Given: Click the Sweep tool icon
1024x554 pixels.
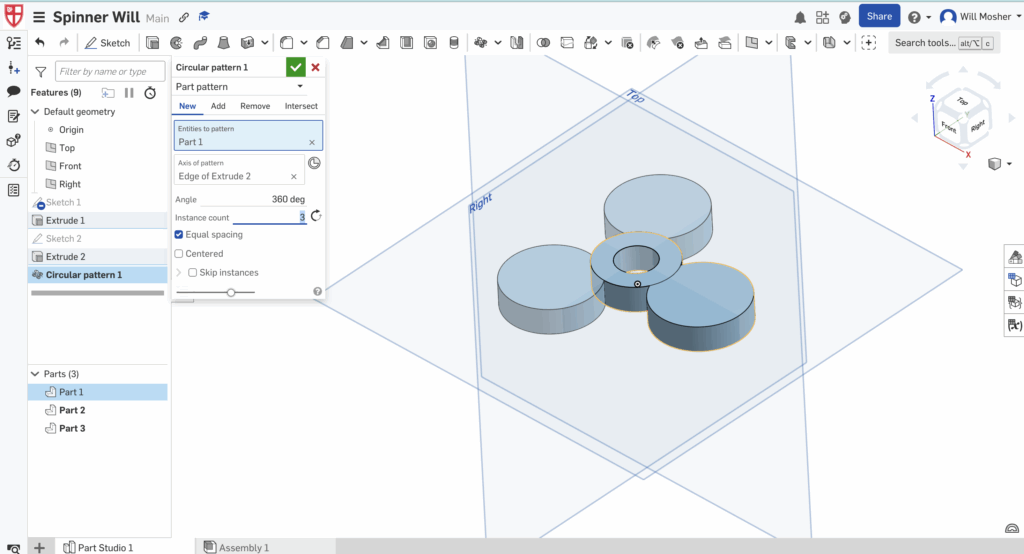Looking at the screenshot, I should [199, 43].
